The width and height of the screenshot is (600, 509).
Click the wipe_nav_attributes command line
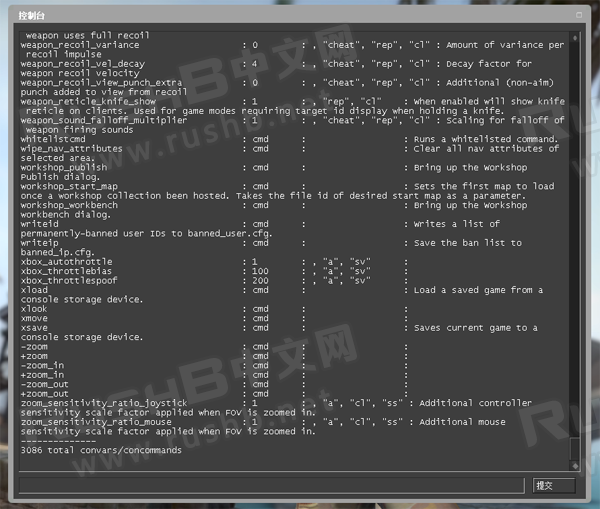71,149
